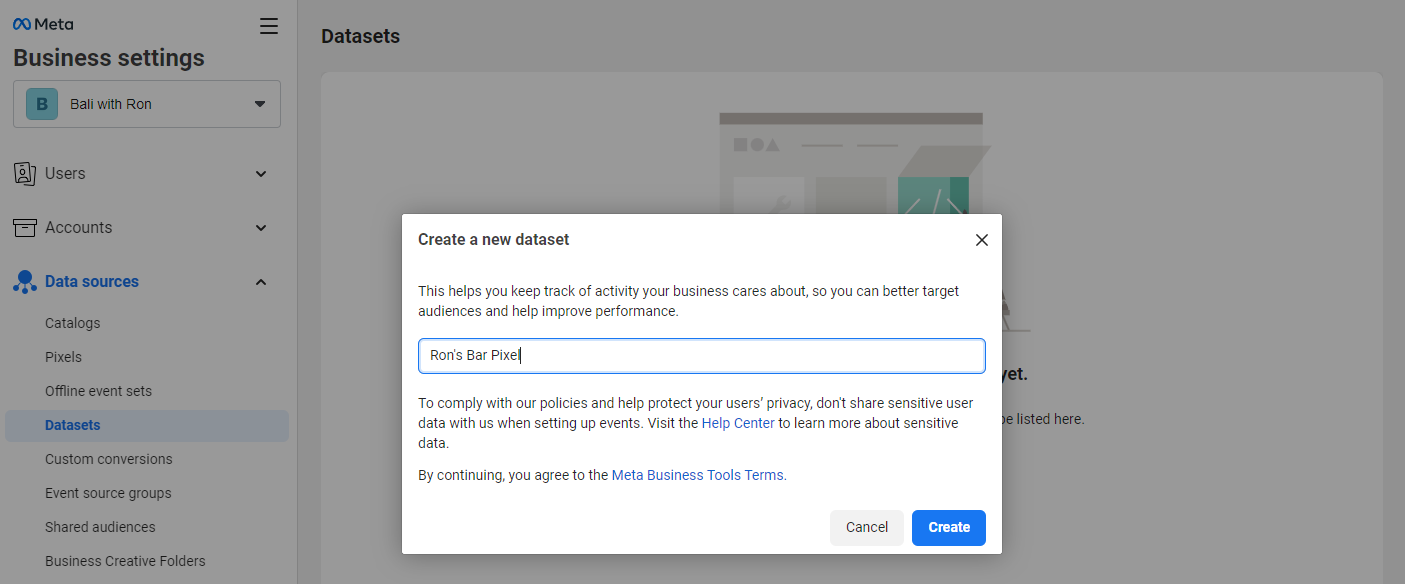Image resolution: width=1405 pixels, height=584 pixels.
Task: Collapse the Data sources section chevron
Action: (x=261, y=282)
